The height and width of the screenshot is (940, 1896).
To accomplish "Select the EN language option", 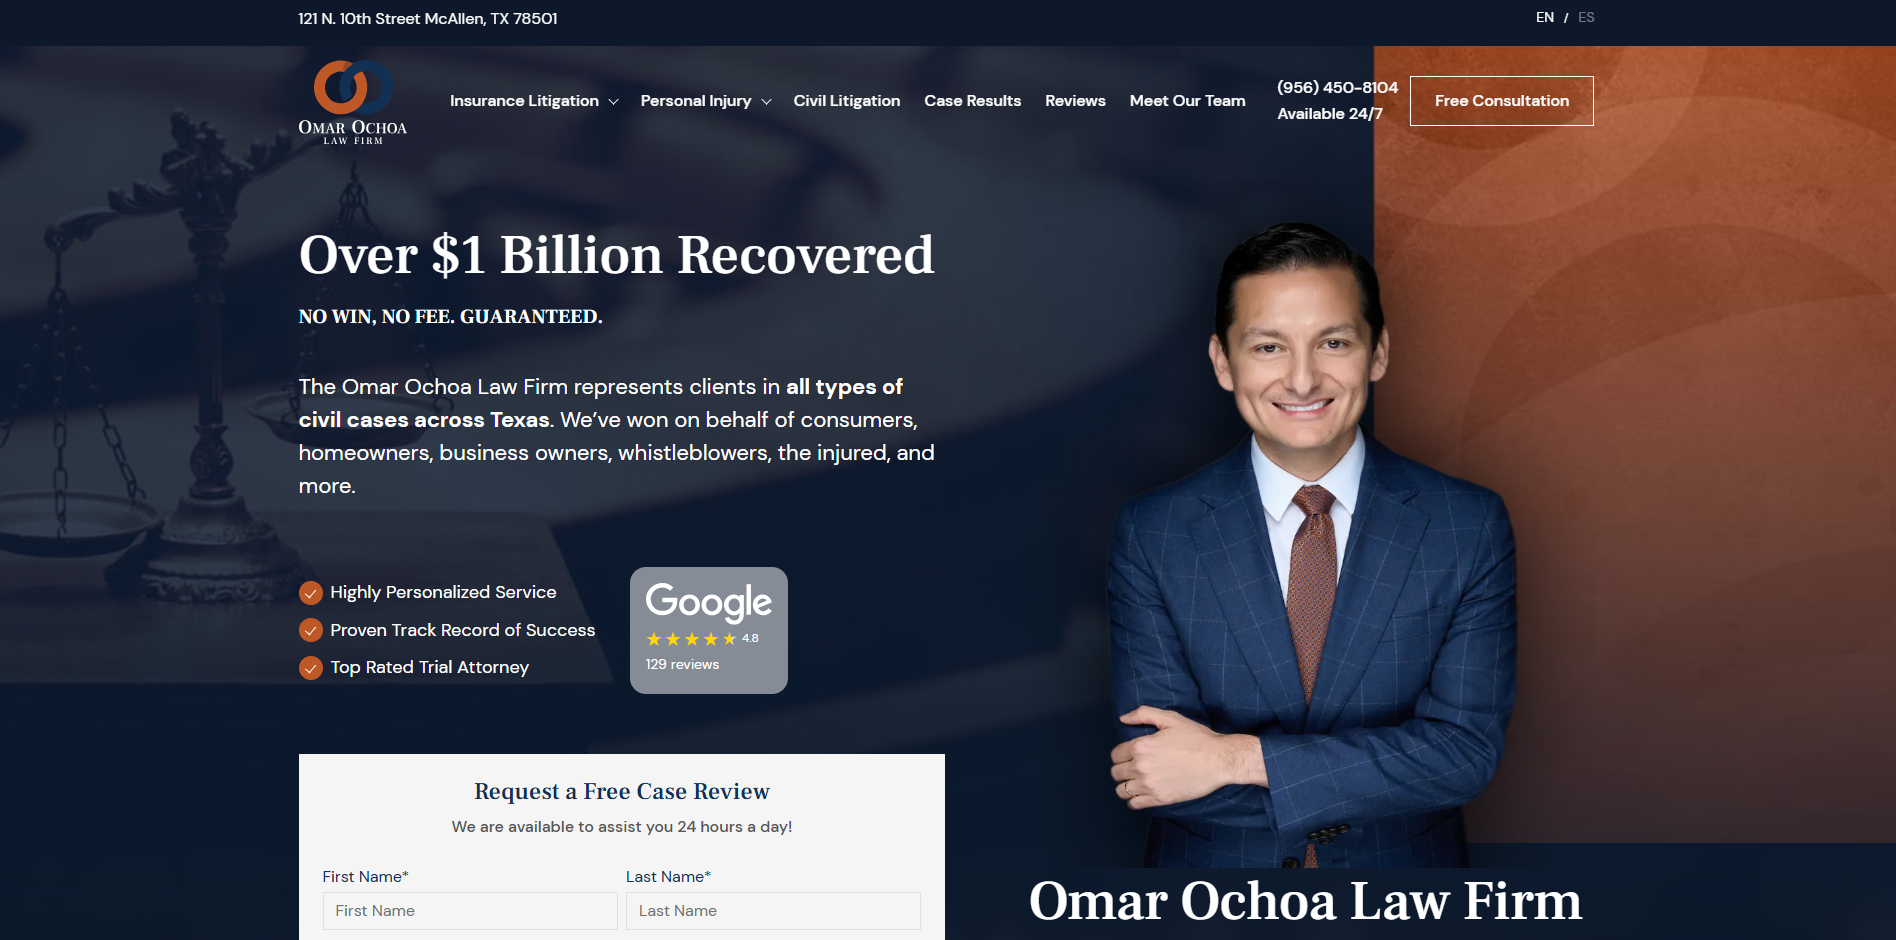I will (x=1544, y=18).
